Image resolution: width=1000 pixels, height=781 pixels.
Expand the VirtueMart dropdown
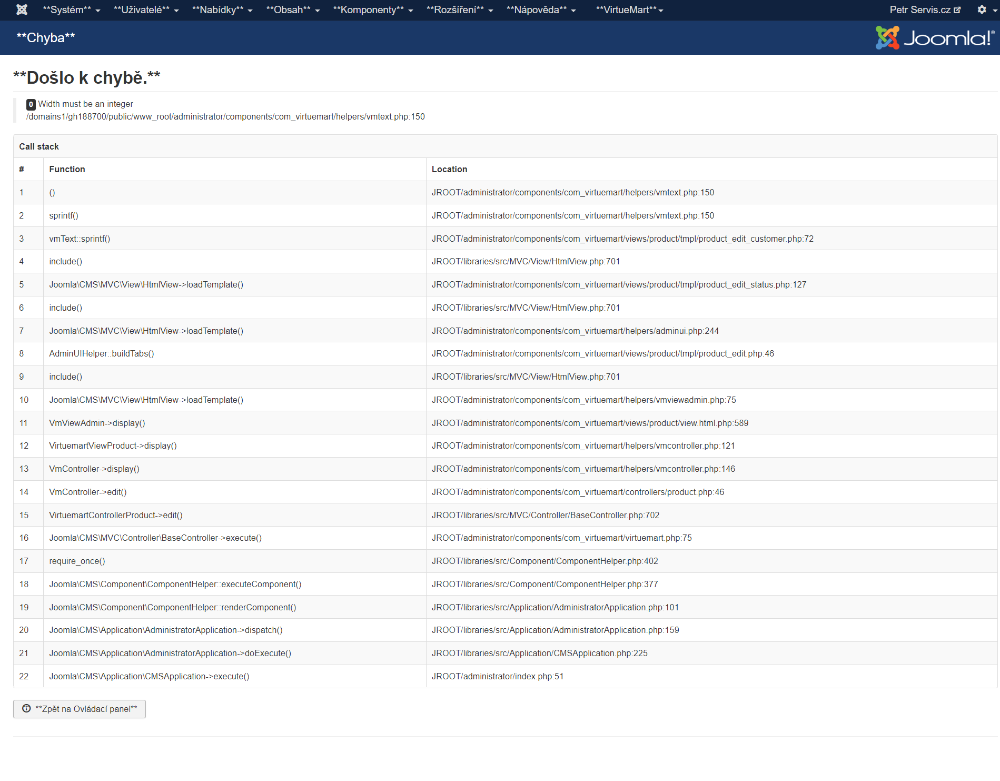629,9
